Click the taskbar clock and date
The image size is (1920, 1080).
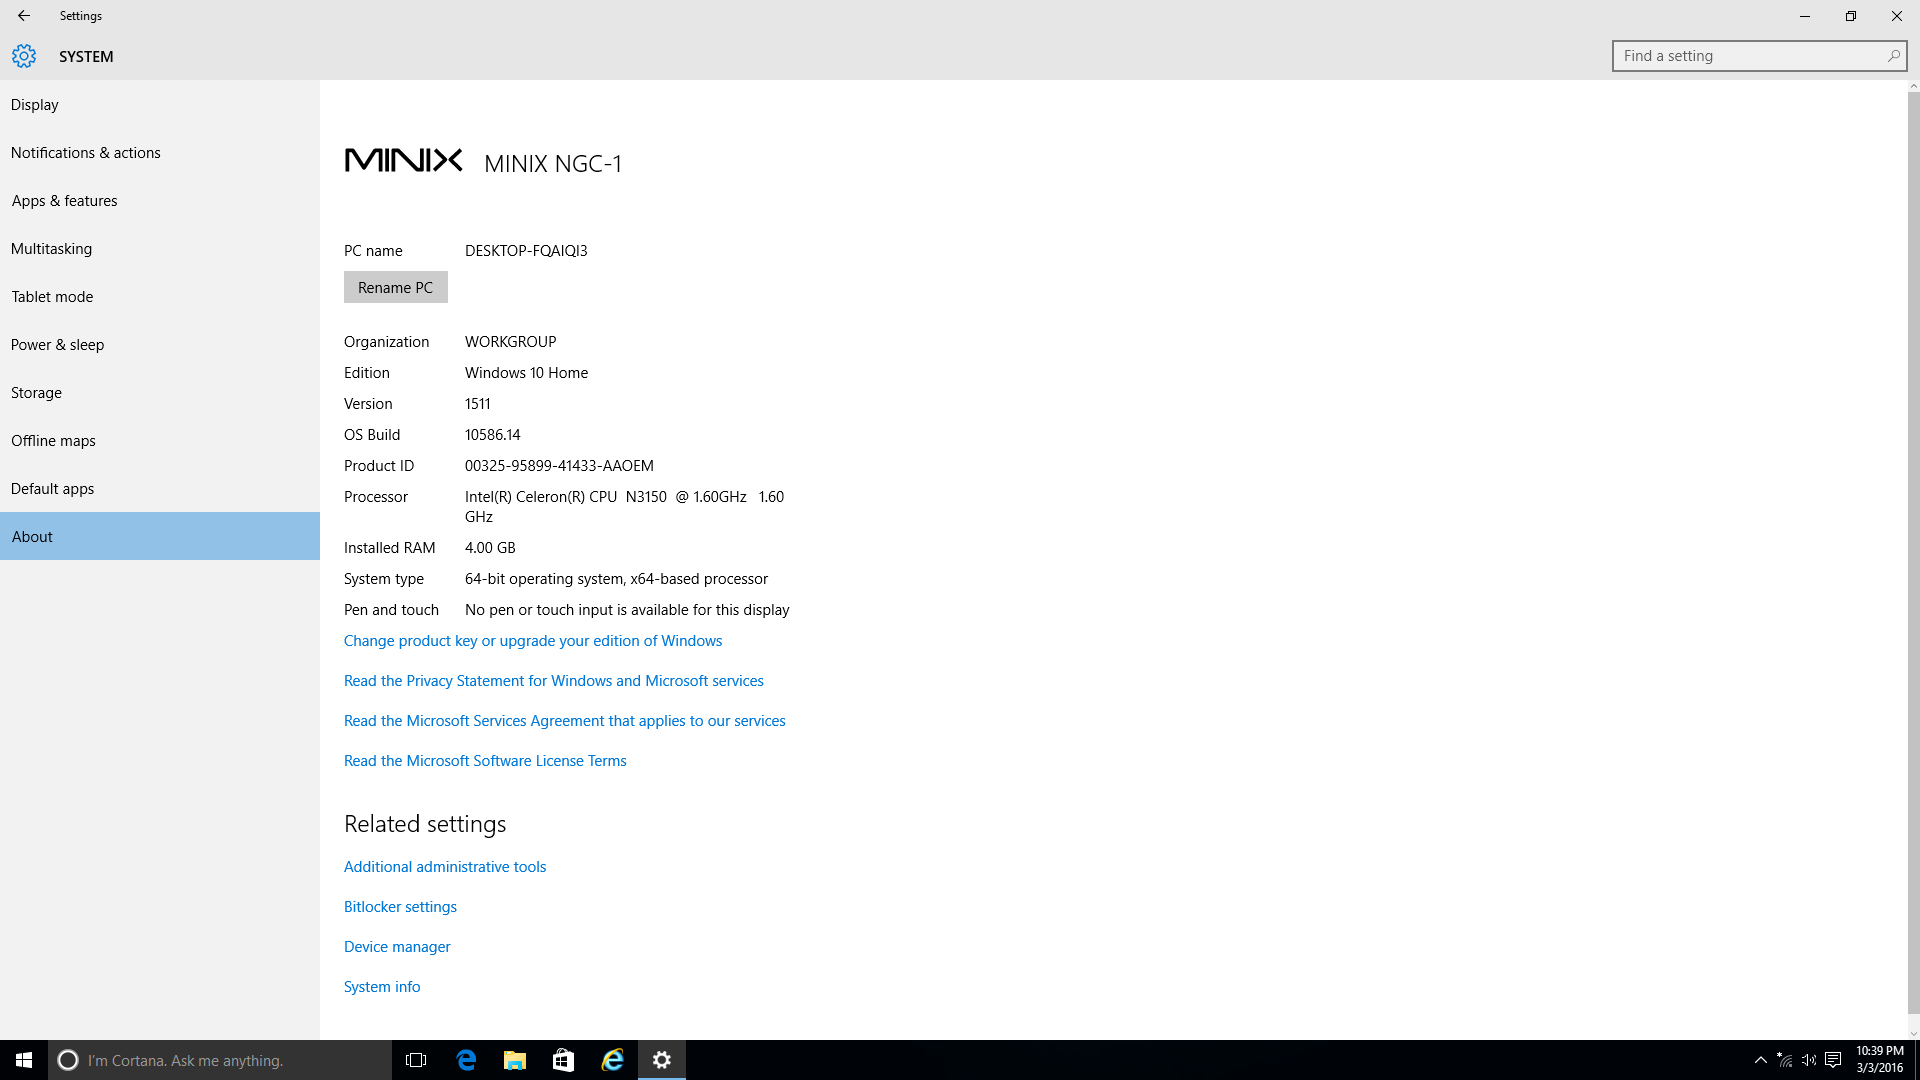[x=1880, y=1060]
